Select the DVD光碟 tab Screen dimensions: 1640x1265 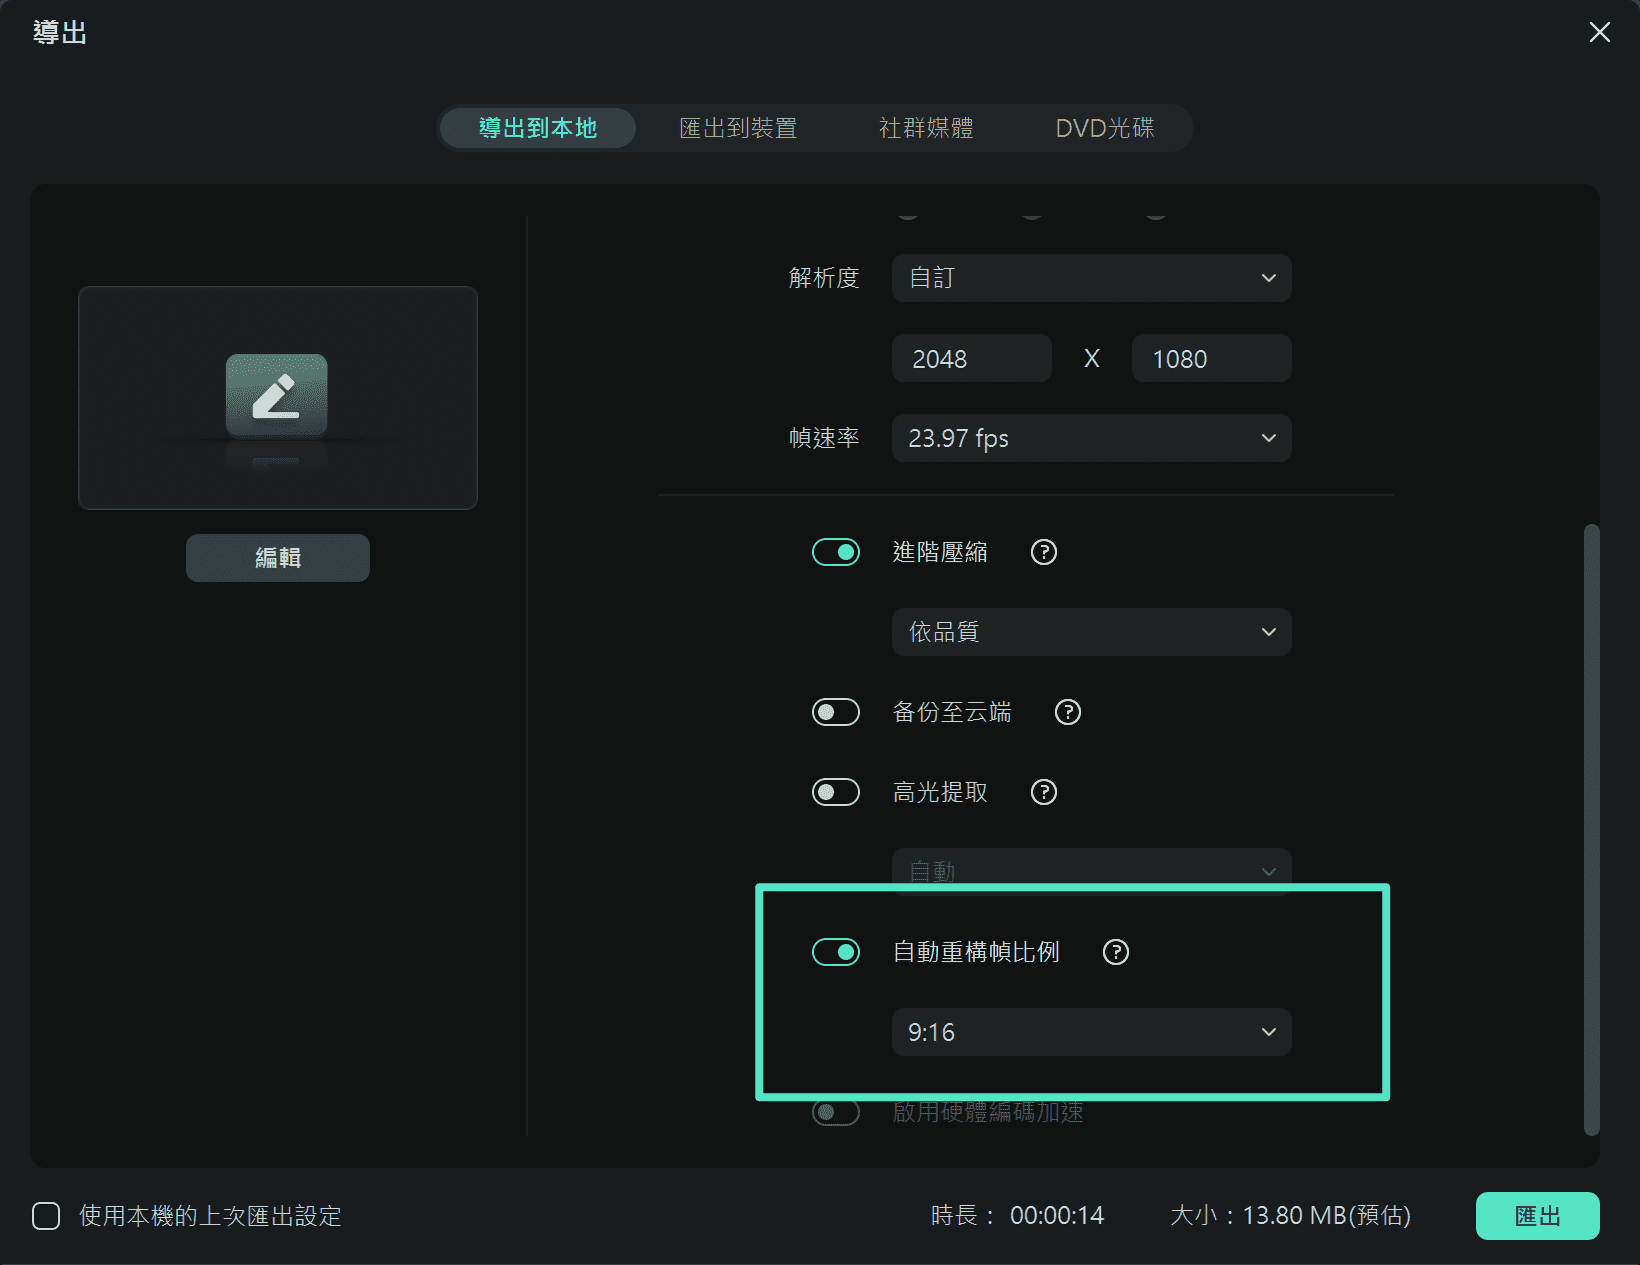tap(1105, 128)
